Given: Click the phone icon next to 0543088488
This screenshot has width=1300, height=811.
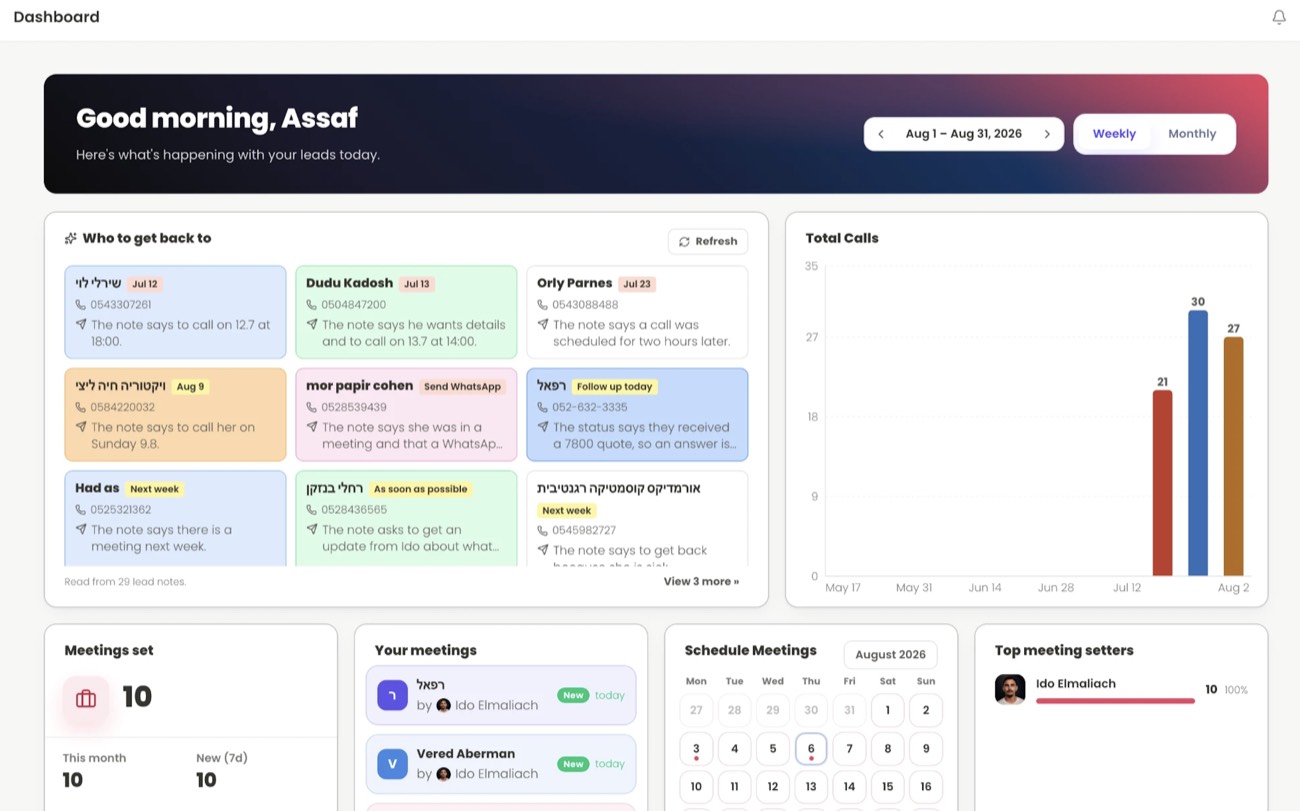Looking at the screenshot, I should tap(543, 305).
